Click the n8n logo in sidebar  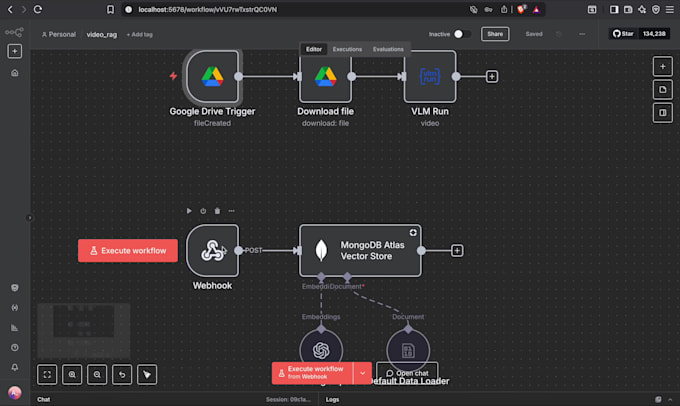14,32
